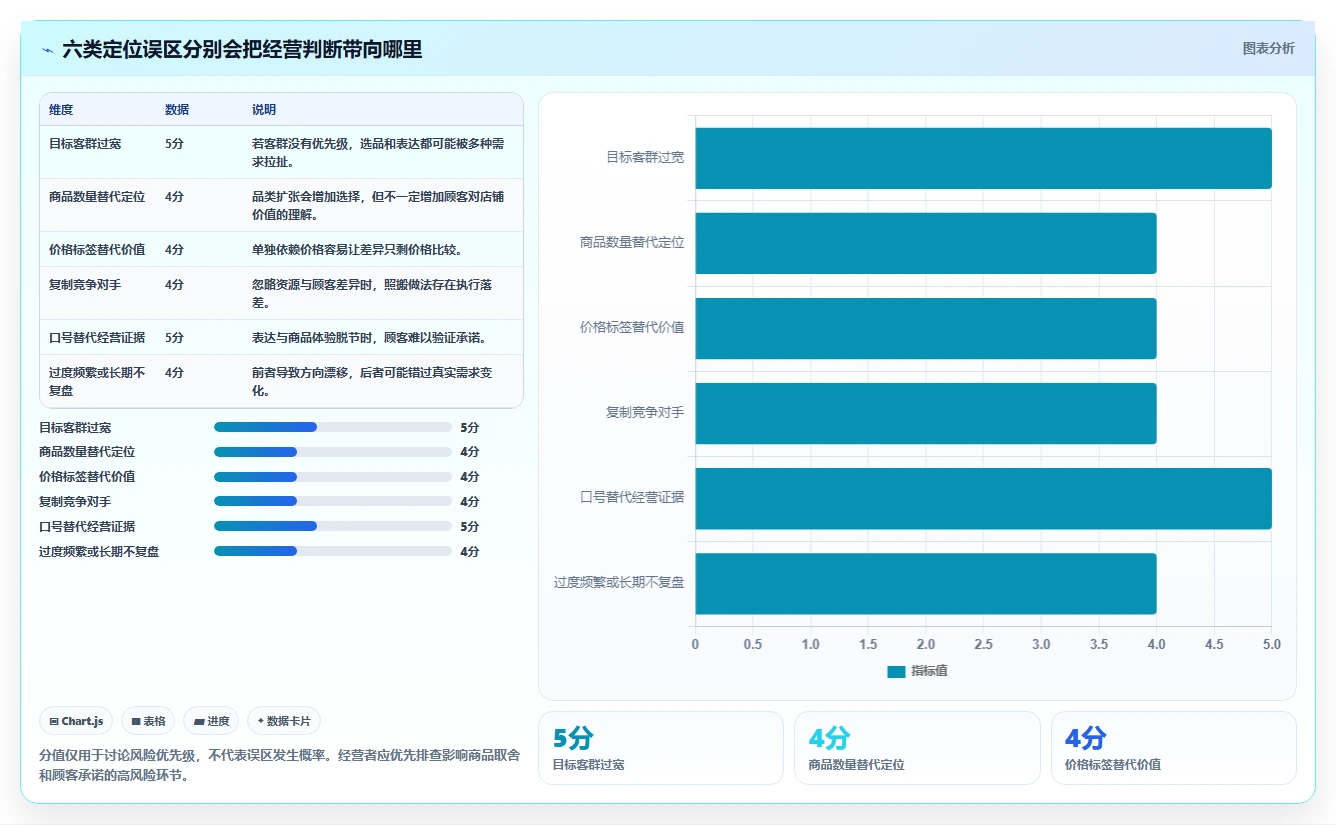1336x825 pixels.
Task: Click table description starting 前者导致方向漂移
Action: (x=372, y=381)
